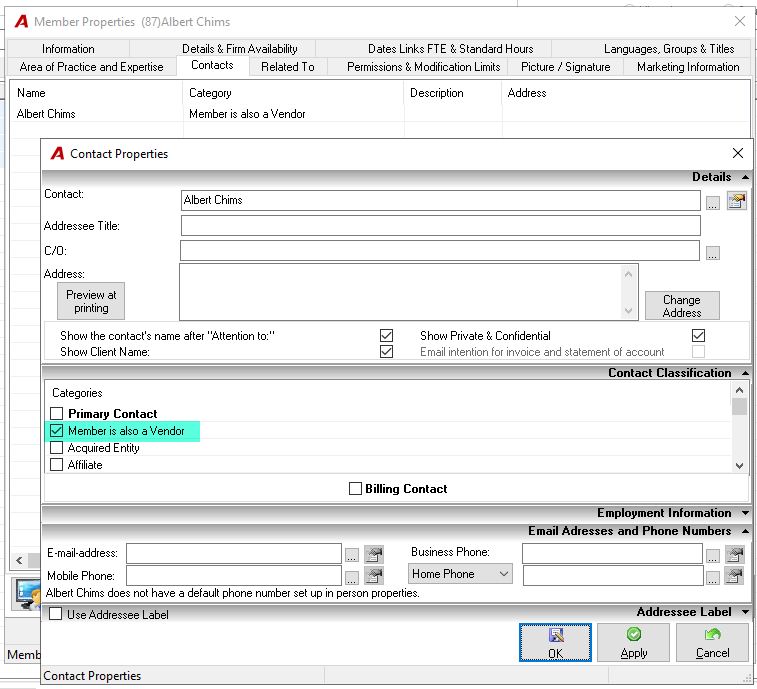Screen dimensions: 757x689
Task: Check the Affiliate category
Action: [x=56, y=464]
